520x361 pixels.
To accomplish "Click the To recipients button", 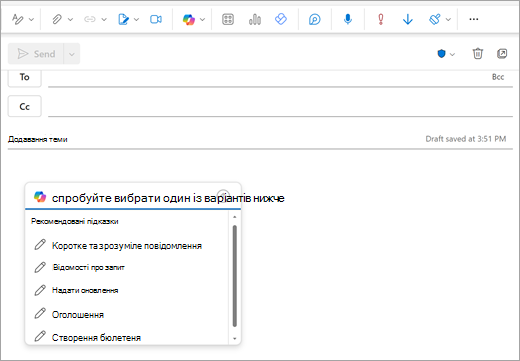I will click(x=25, y=77).
